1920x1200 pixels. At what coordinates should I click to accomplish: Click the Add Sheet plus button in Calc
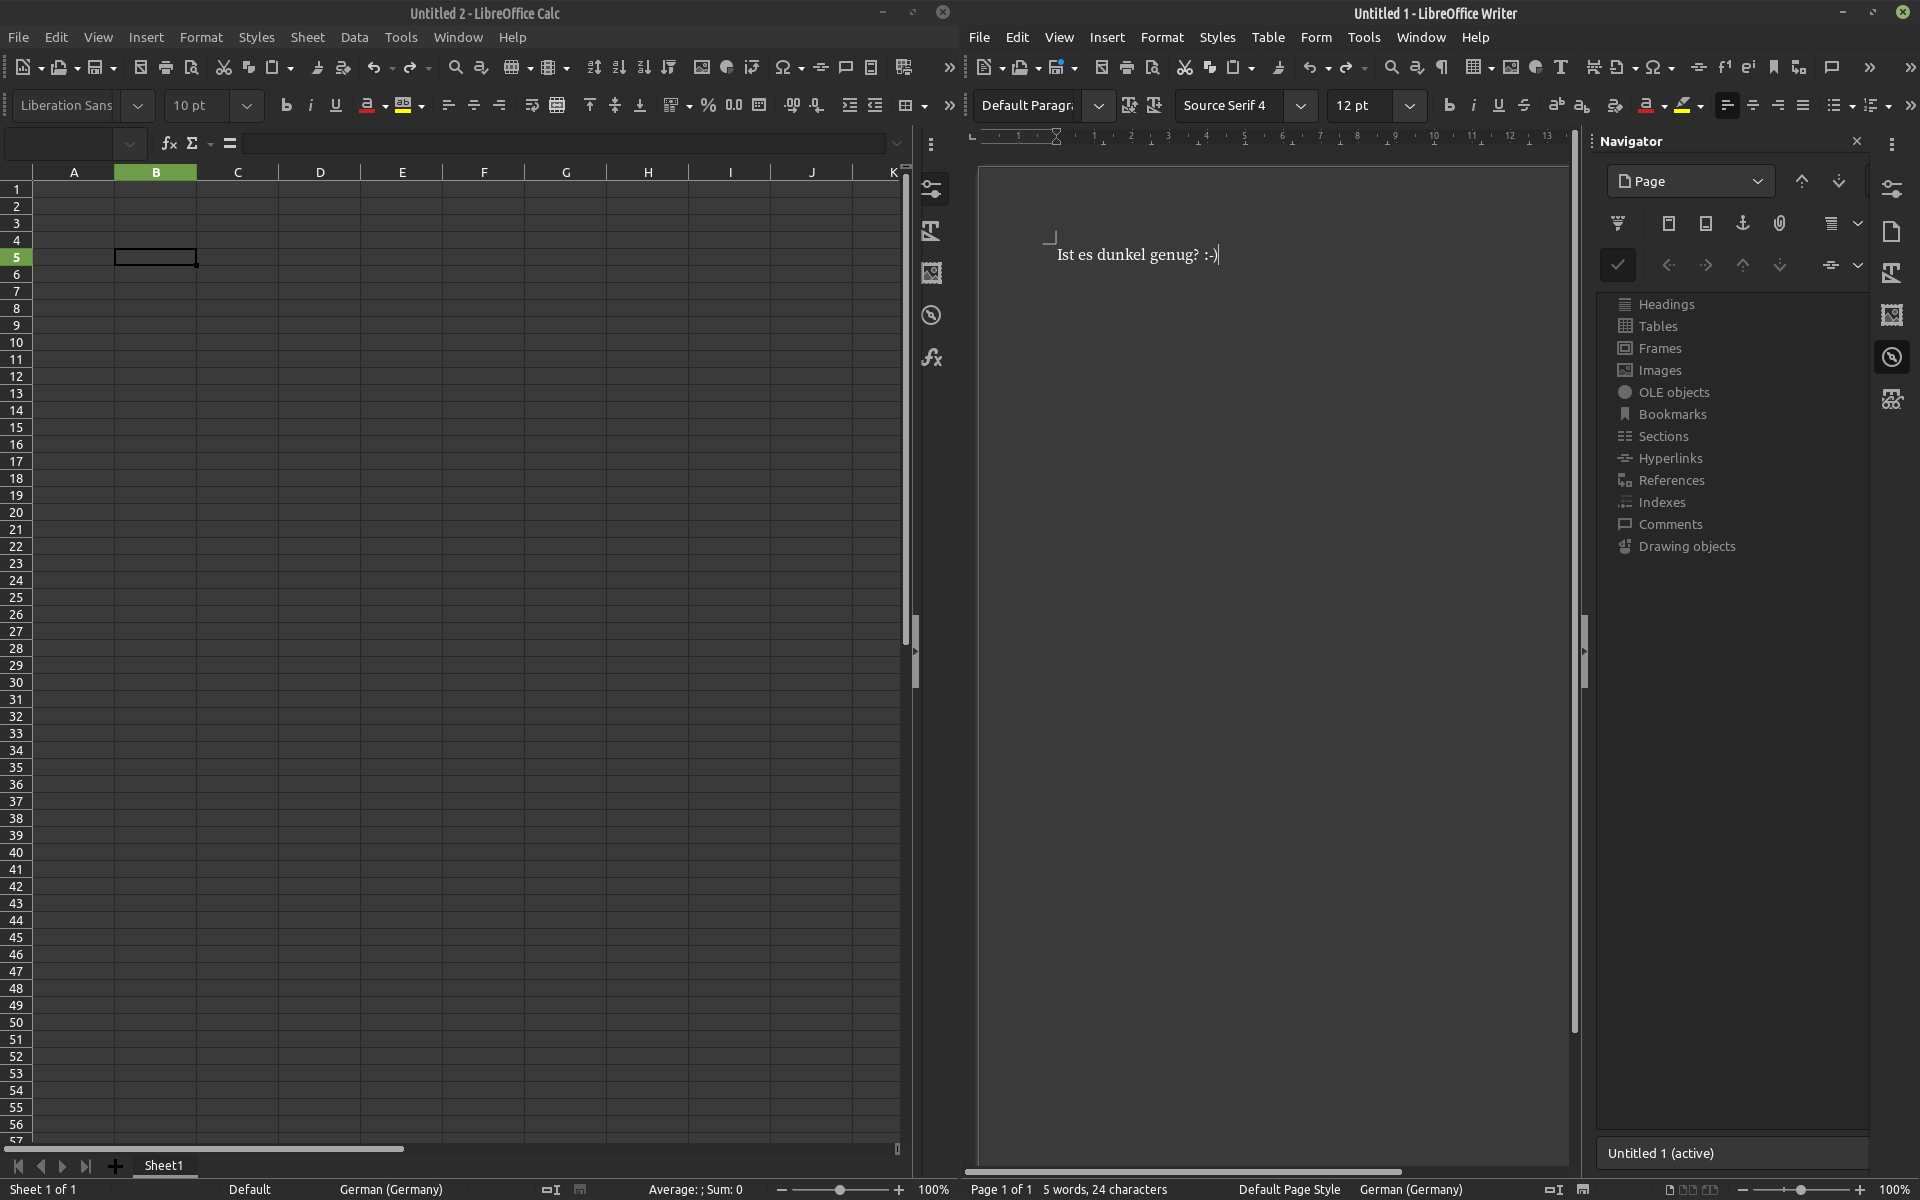116,1166
